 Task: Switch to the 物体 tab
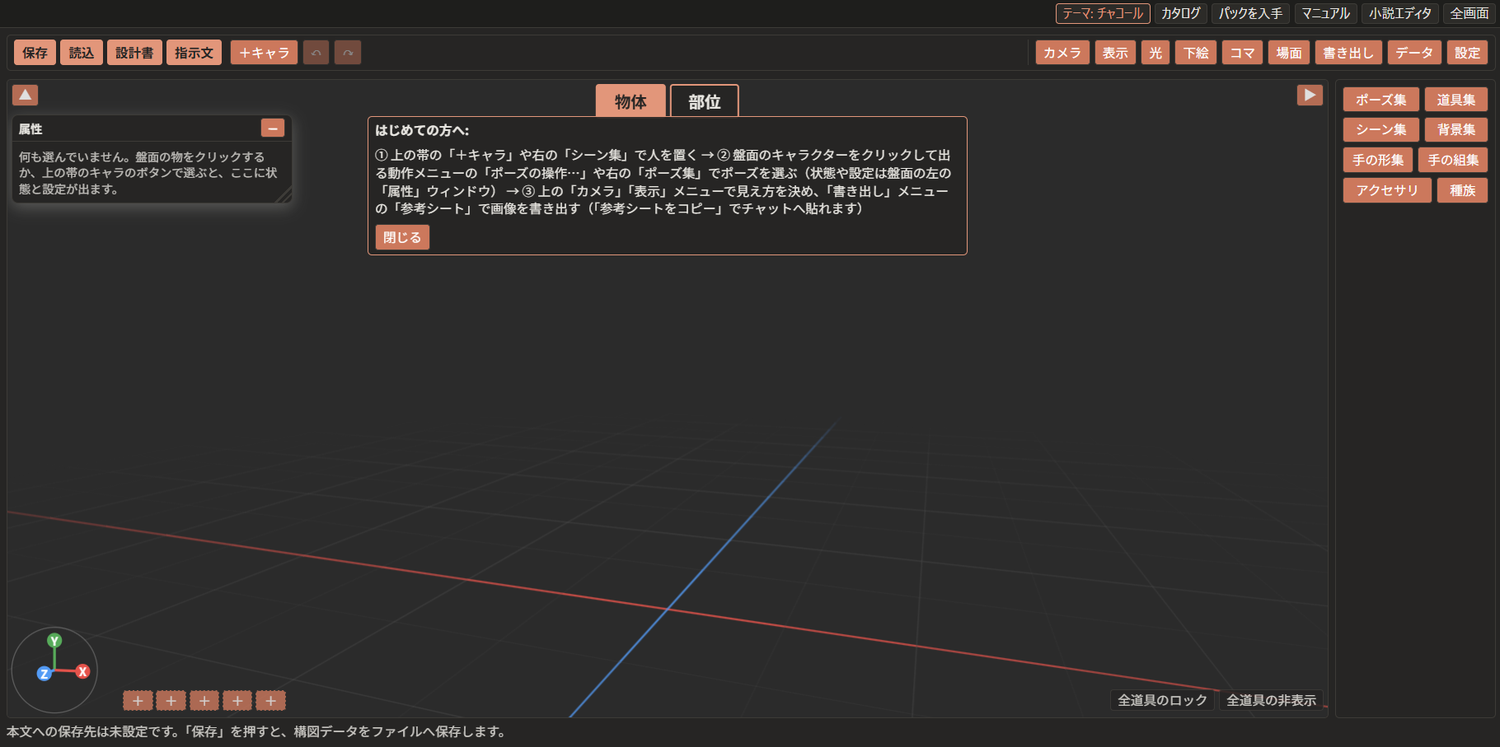pos(631,101)
